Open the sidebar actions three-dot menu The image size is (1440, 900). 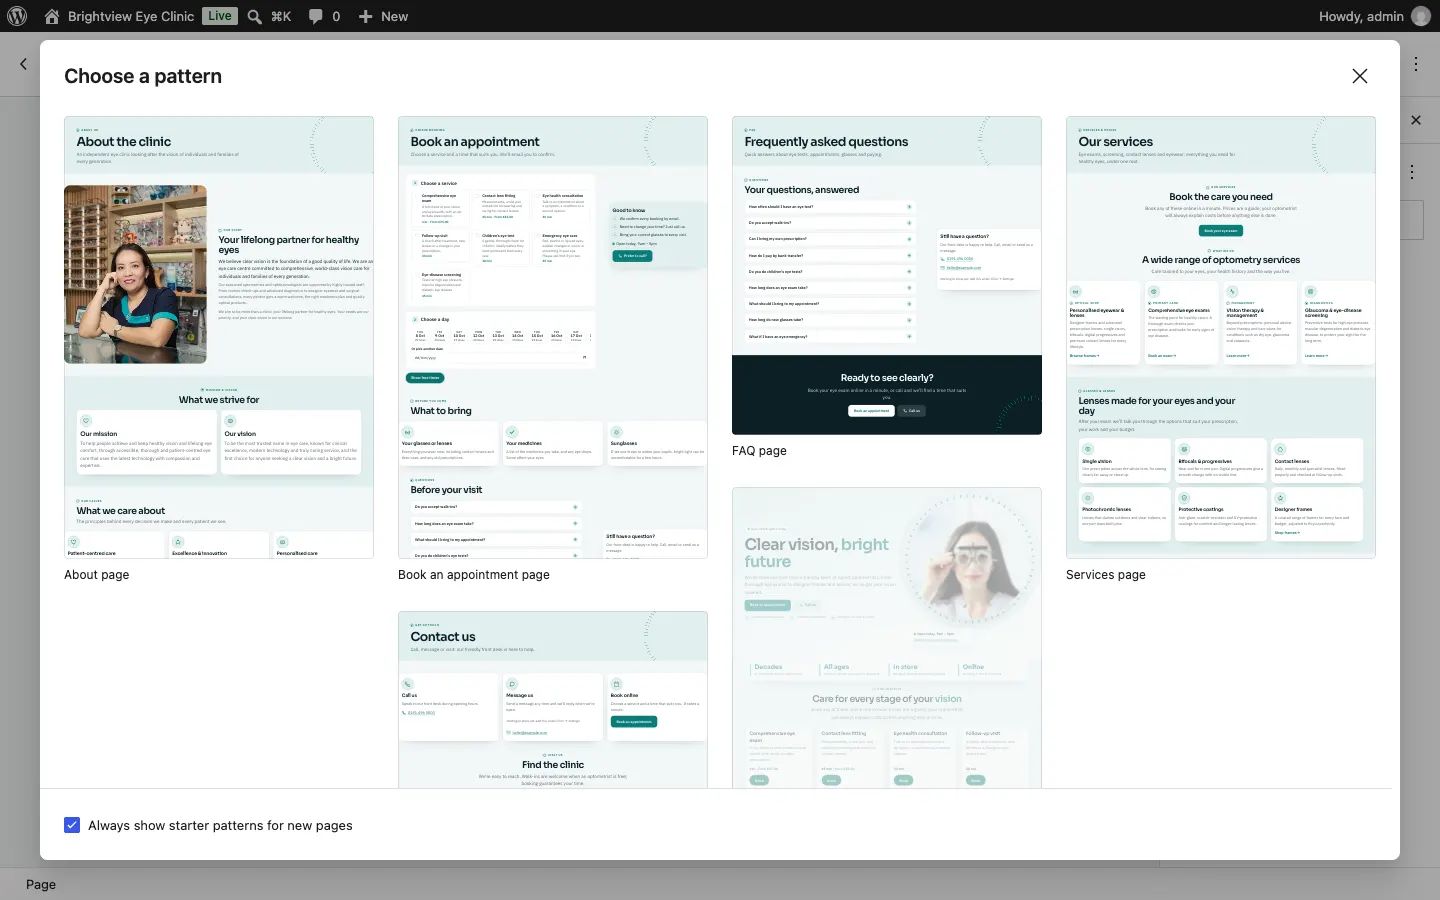[1412, 172]
